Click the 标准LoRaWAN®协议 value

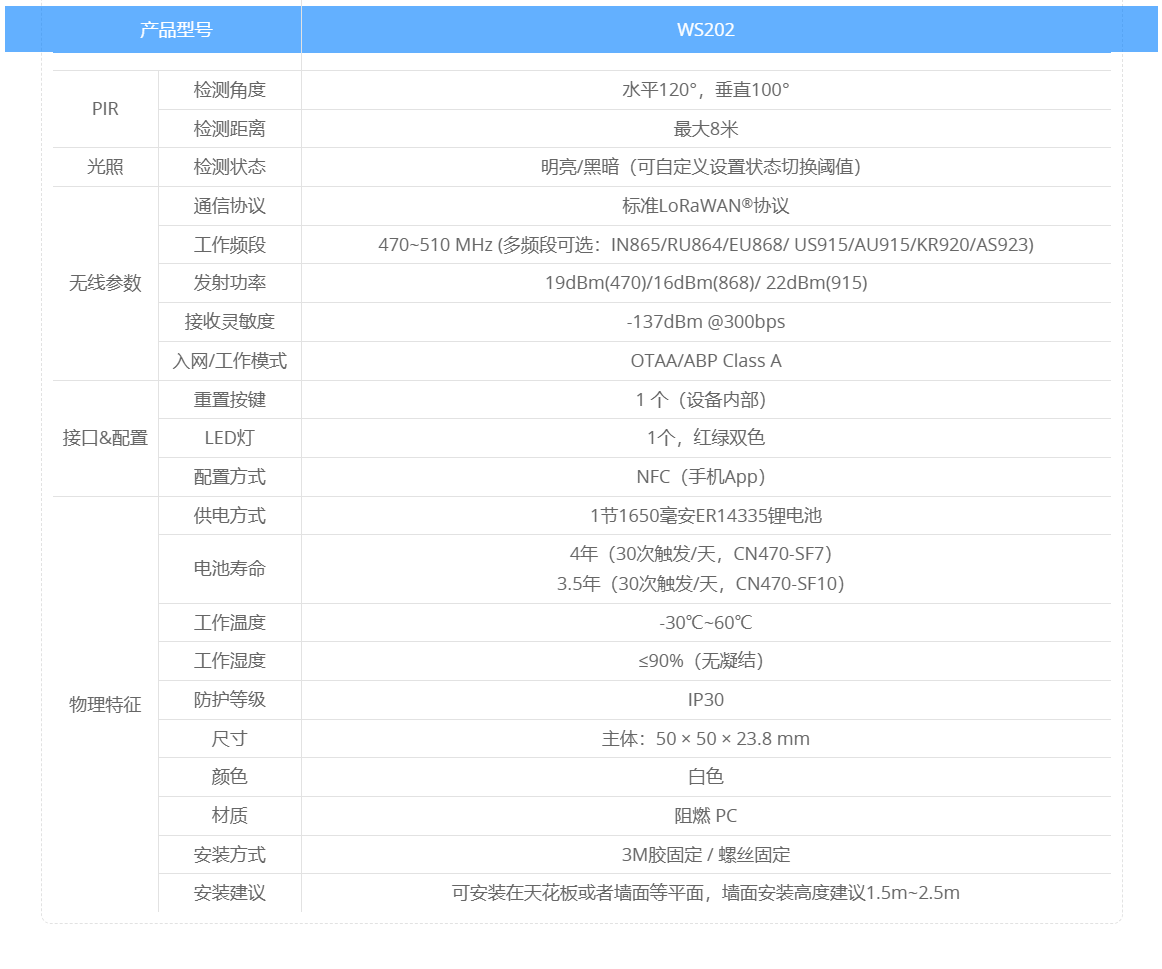[x=705, y=206]
